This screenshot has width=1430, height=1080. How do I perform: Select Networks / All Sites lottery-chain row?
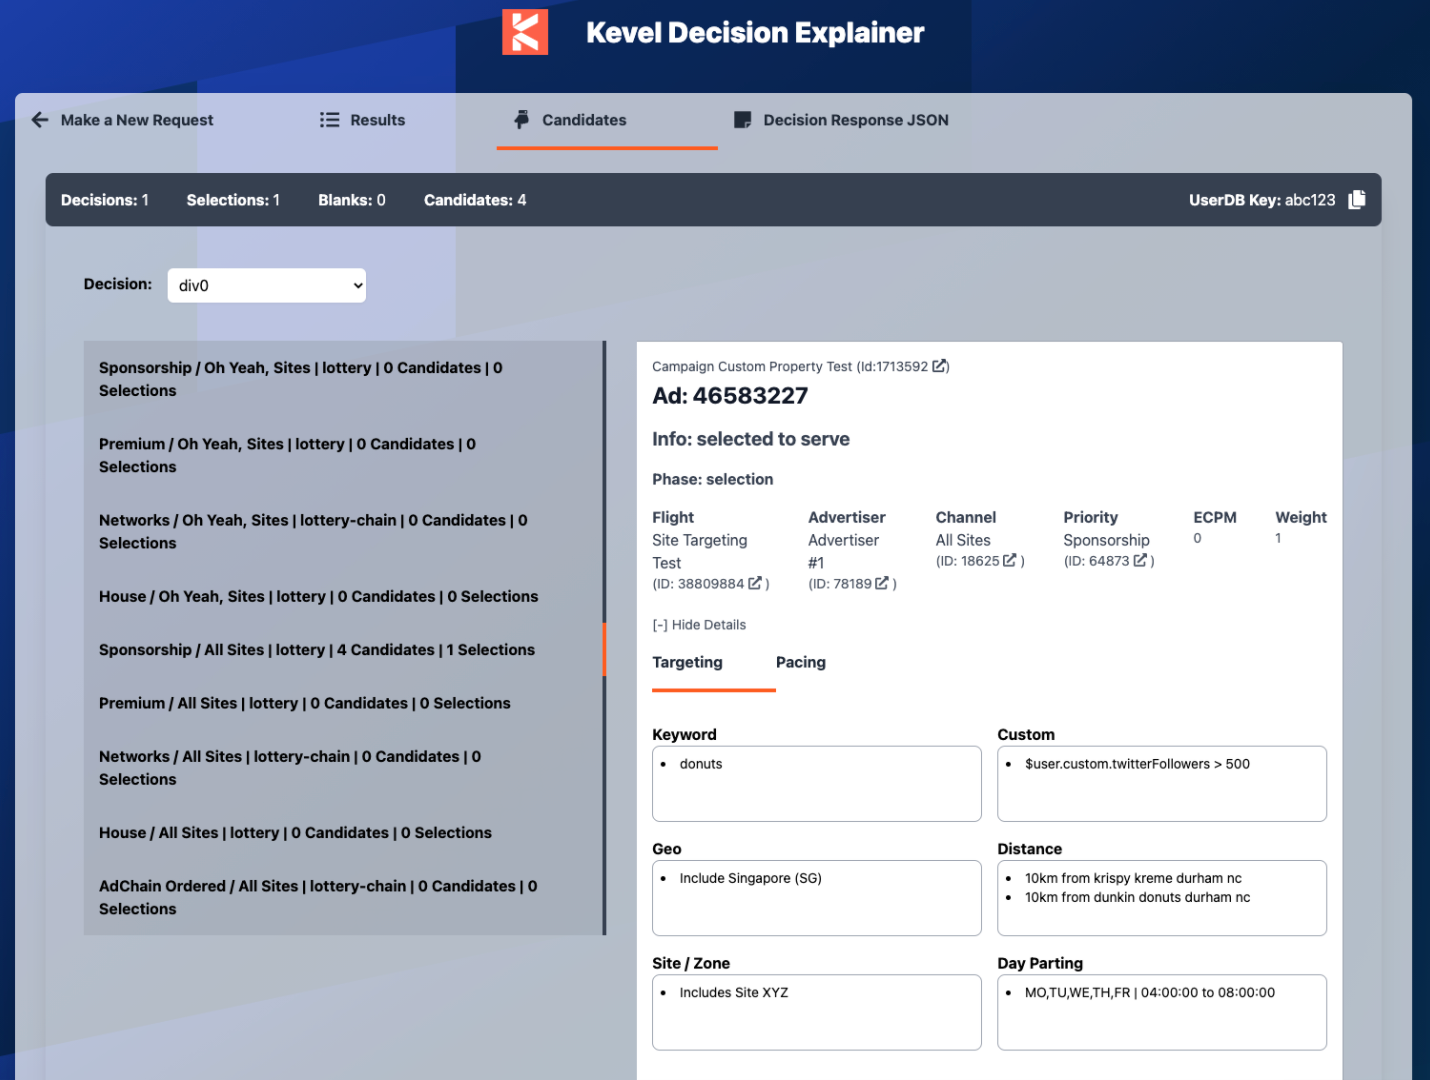coord(343,768)
